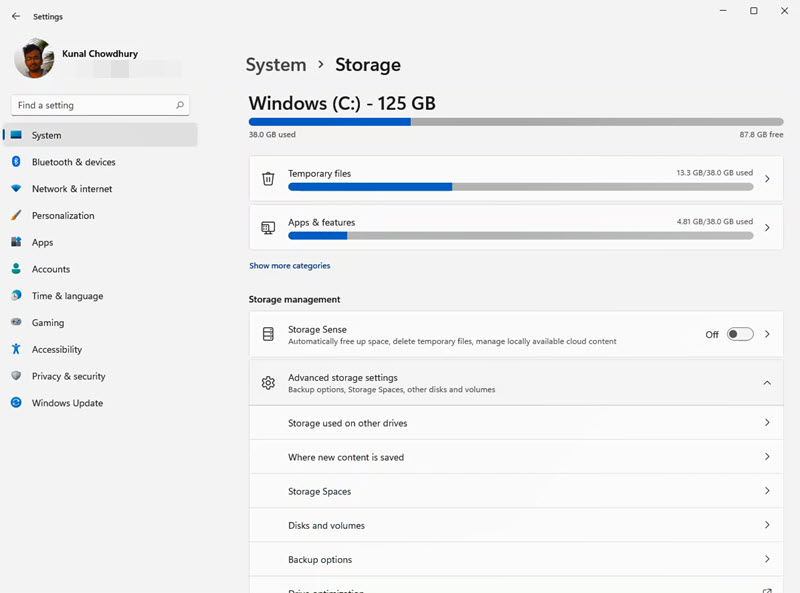The image size is (800, 593).
Task: Click System breadcrumb link
Action: pyautogui.click(x=276, y=65)
